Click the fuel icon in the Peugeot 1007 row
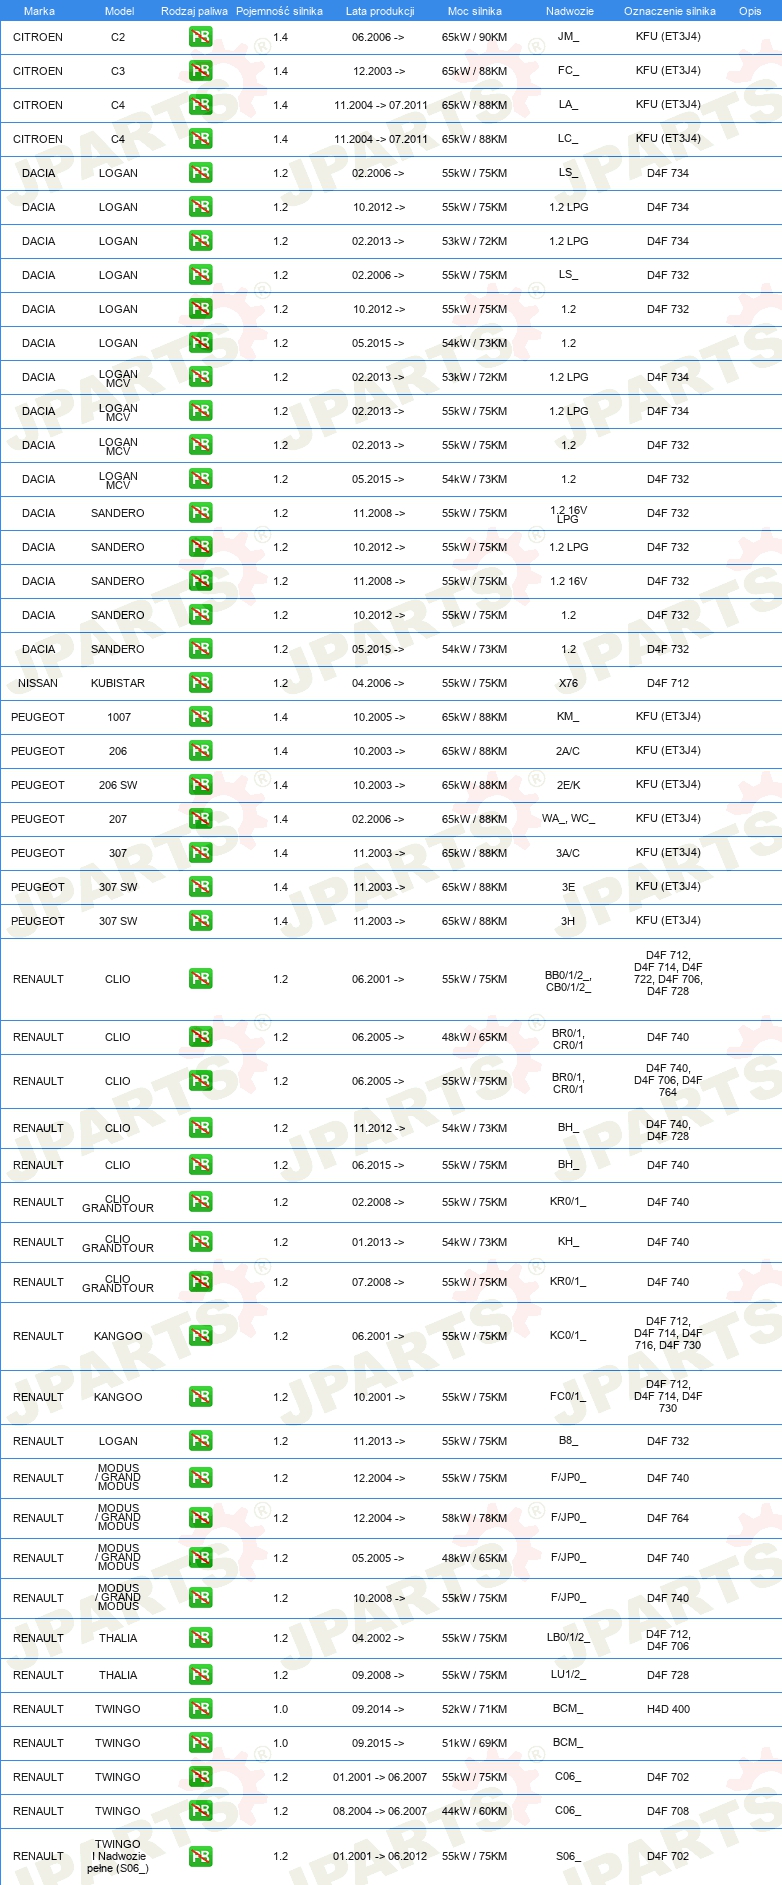 tap(201, 717)
